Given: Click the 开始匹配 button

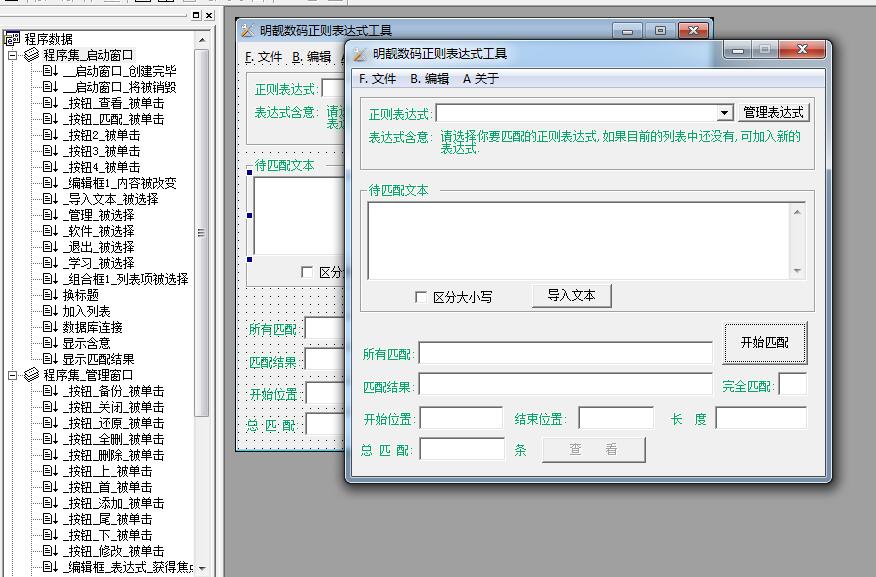Looking at the screenshot, I should coord(765,342).
